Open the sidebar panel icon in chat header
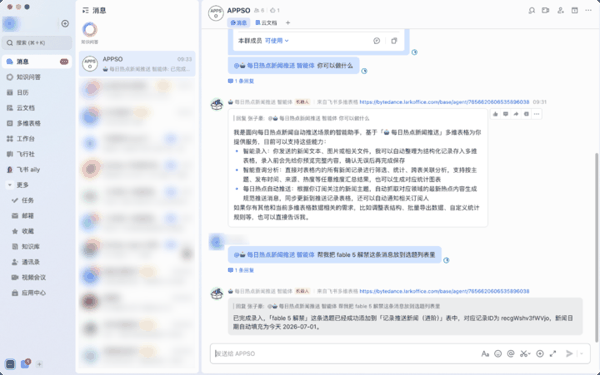 (574, 10)
